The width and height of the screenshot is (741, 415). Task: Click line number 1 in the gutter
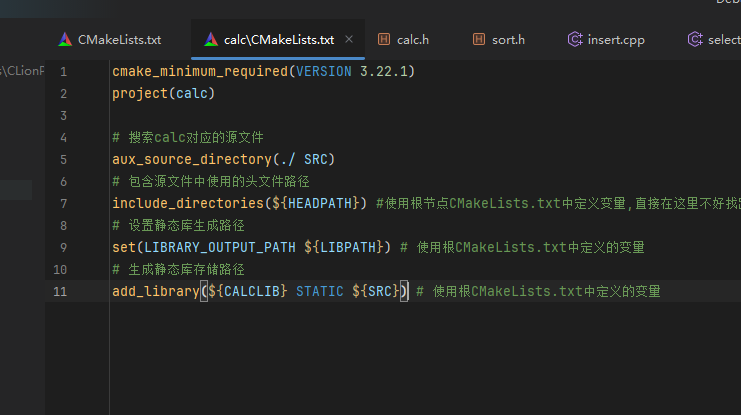[63, 72]
